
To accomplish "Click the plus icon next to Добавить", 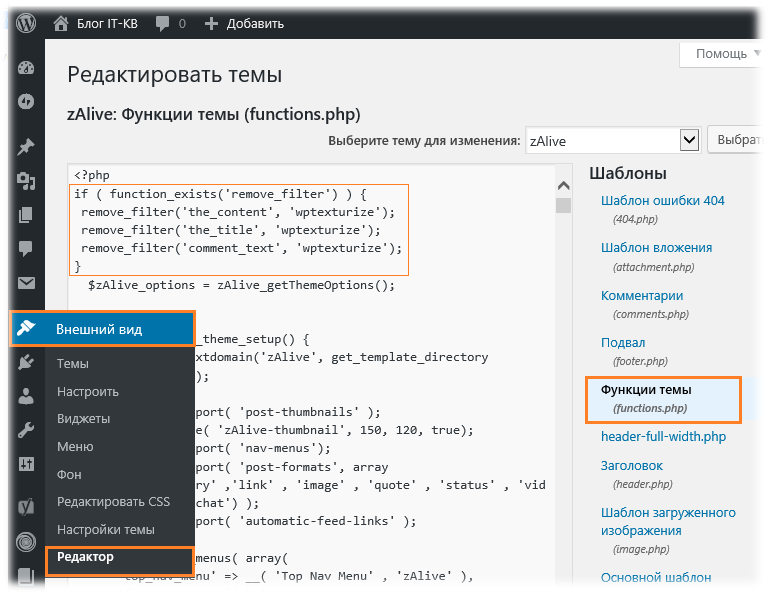I will pyautogui.click(x=211, y=23).
